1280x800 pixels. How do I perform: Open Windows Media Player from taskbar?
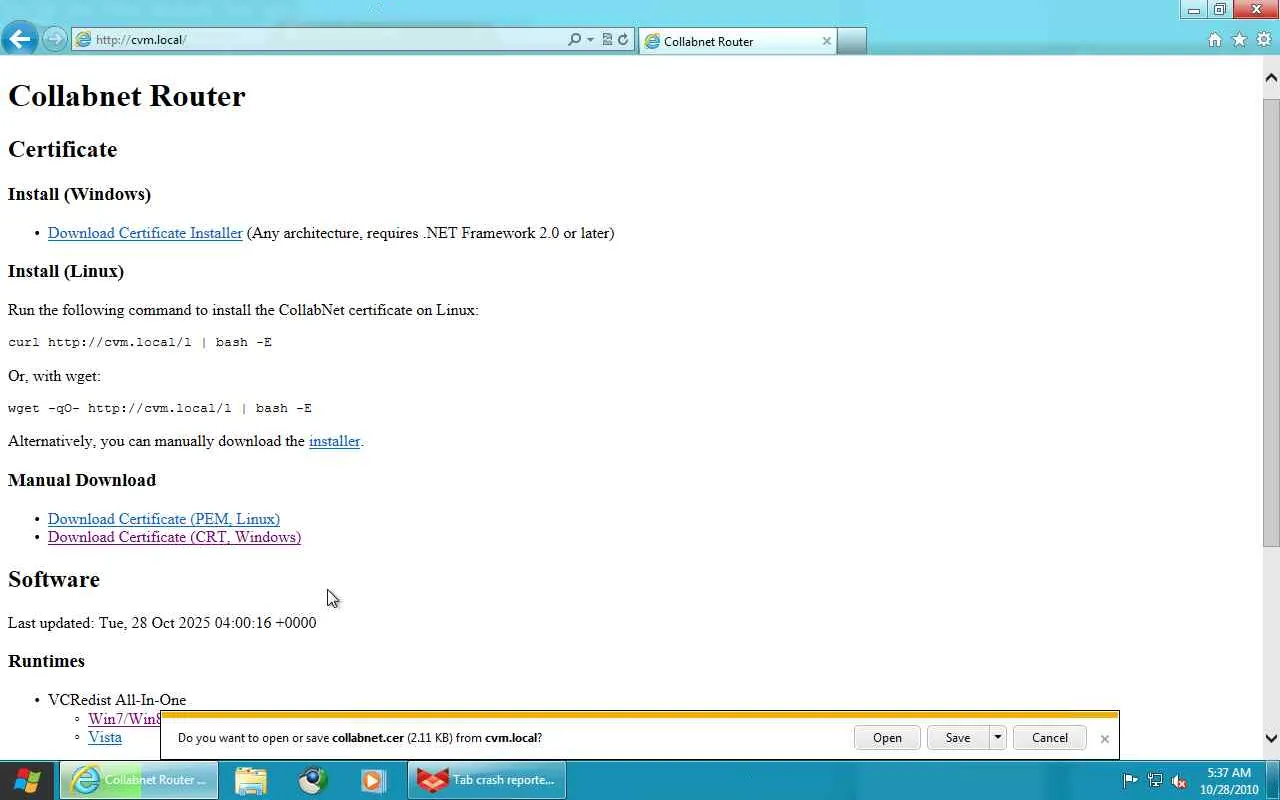click(374, 780)
